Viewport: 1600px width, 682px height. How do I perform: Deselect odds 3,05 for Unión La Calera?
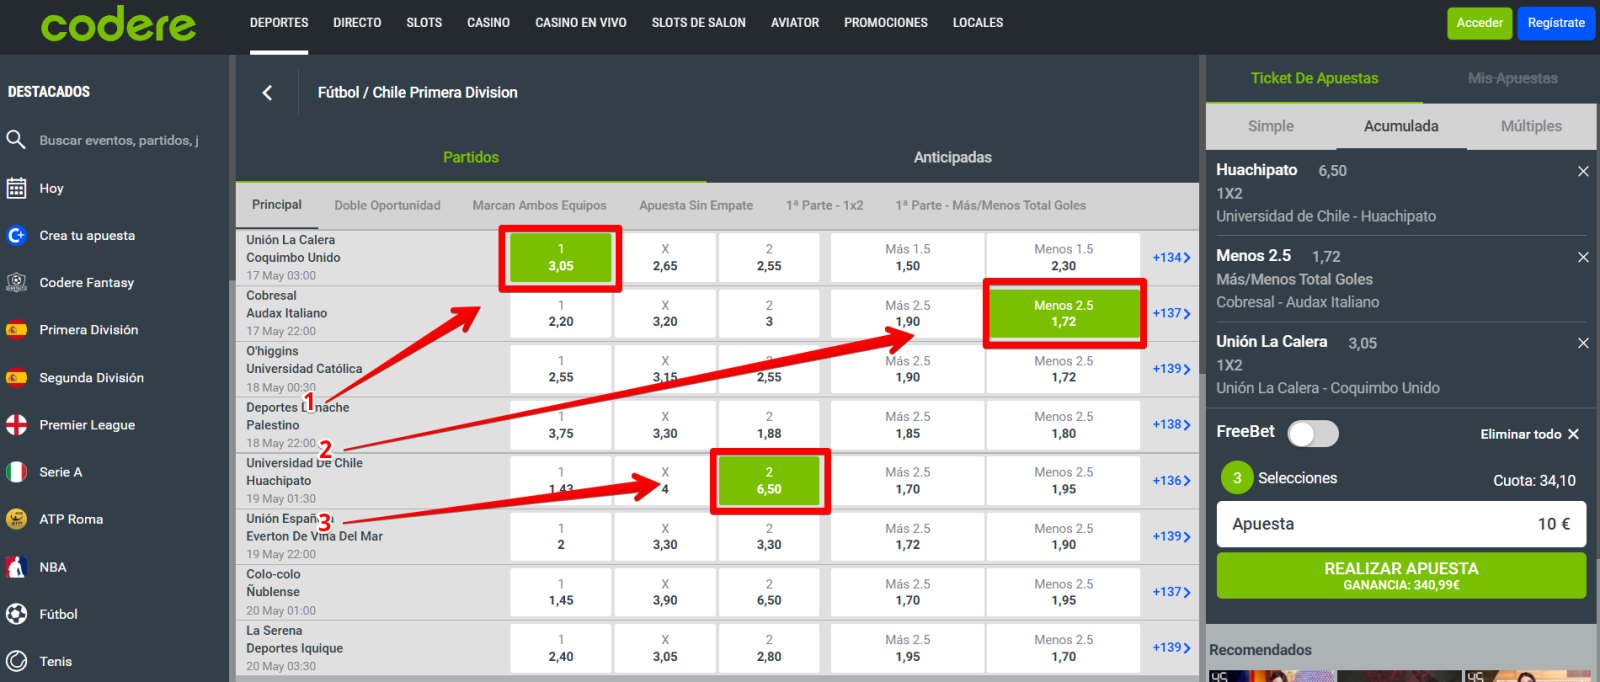[x=561, y=258]
